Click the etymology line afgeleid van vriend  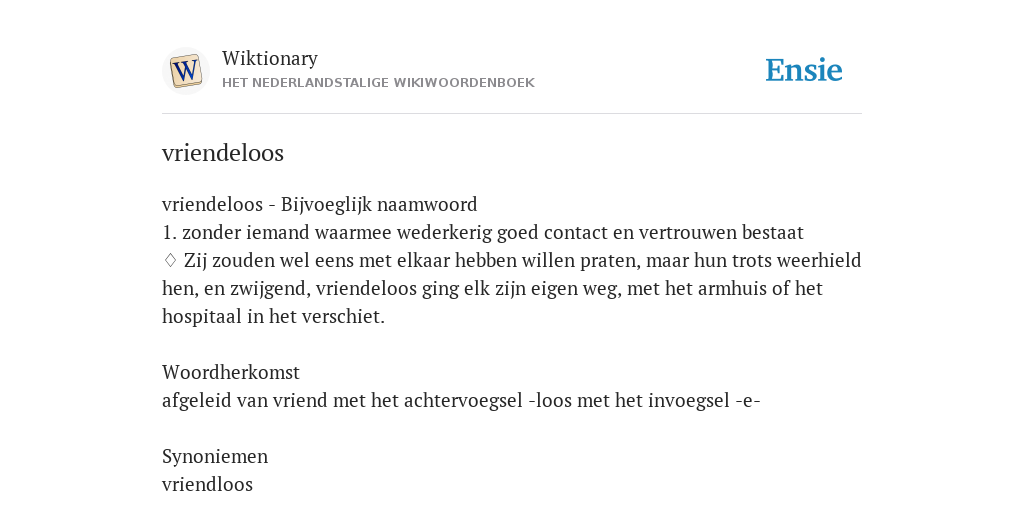click(461, 400)
